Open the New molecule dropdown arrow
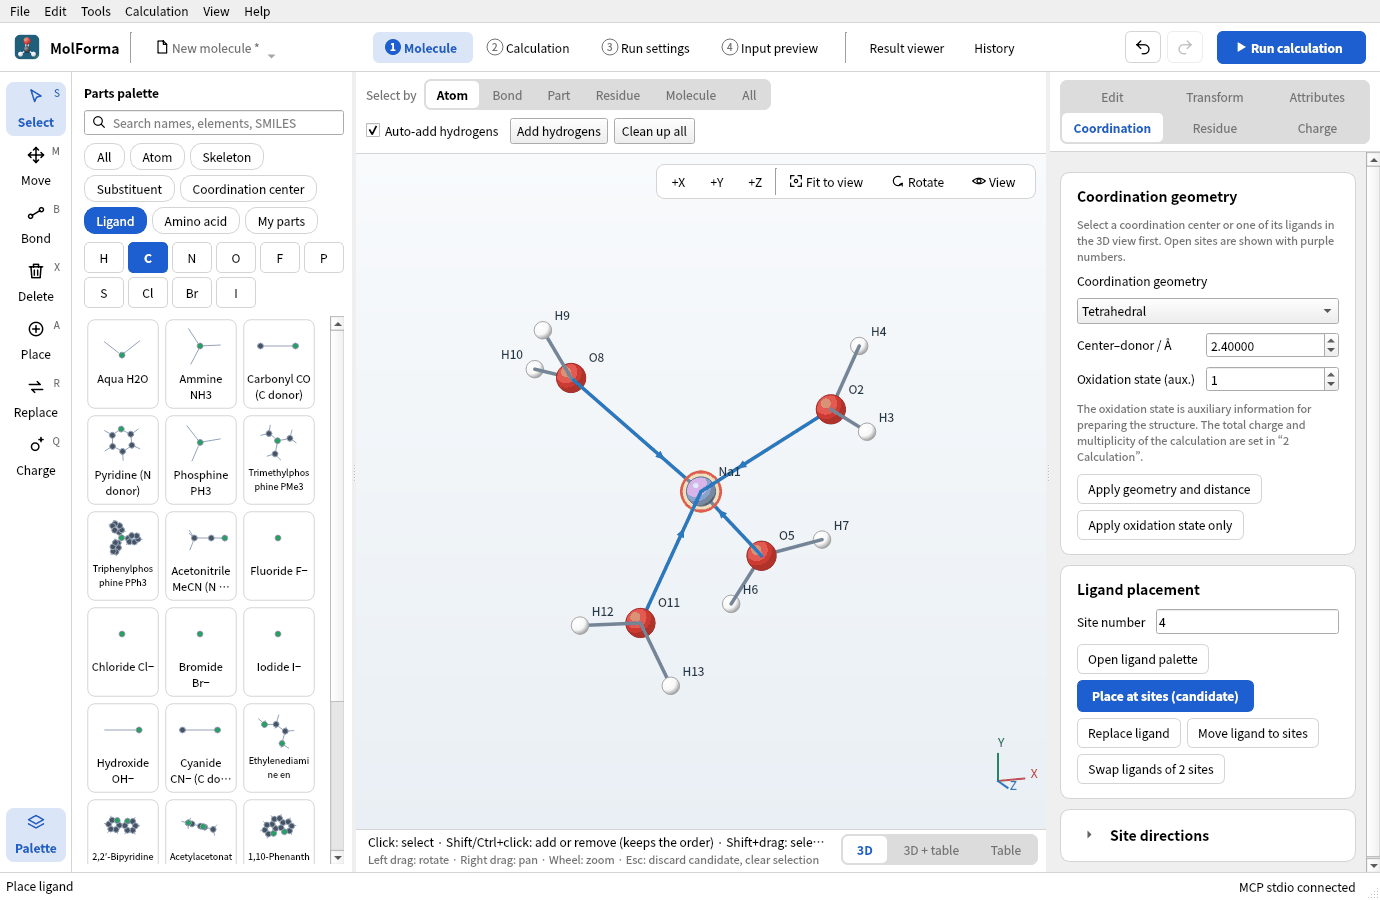 271,56
